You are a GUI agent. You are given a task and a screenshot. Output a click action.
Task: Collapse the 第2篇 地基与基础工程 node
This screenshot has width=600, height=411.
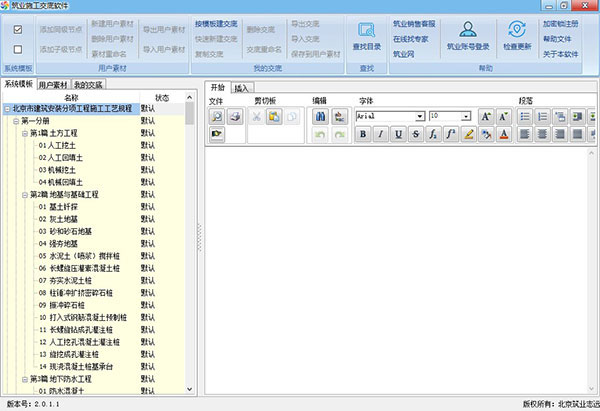click(x=25, y=194)
